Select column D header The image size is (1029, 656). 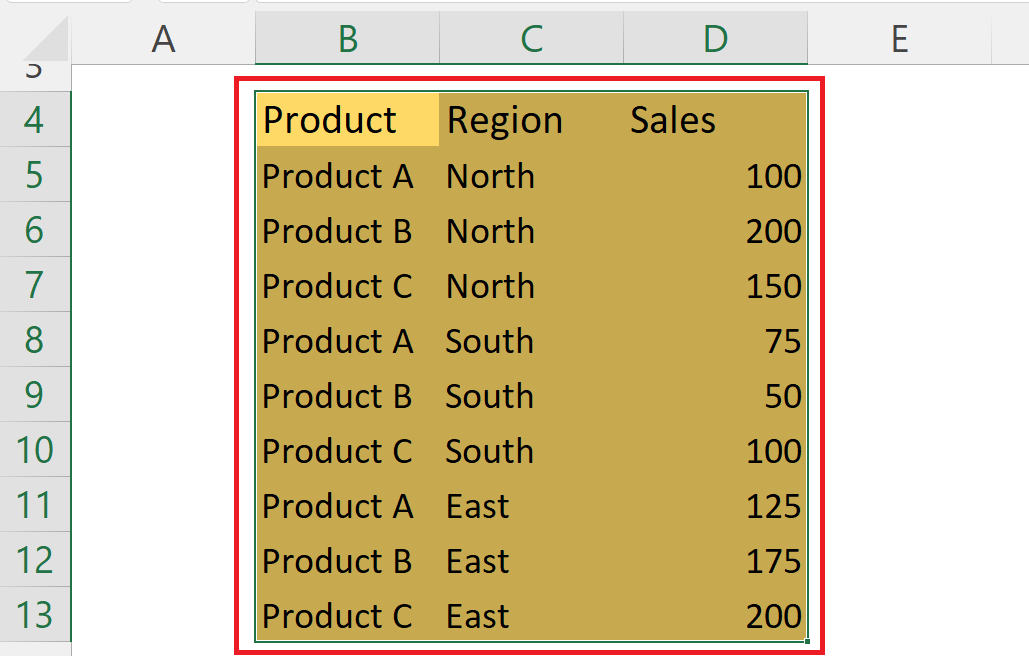point(715,39)
